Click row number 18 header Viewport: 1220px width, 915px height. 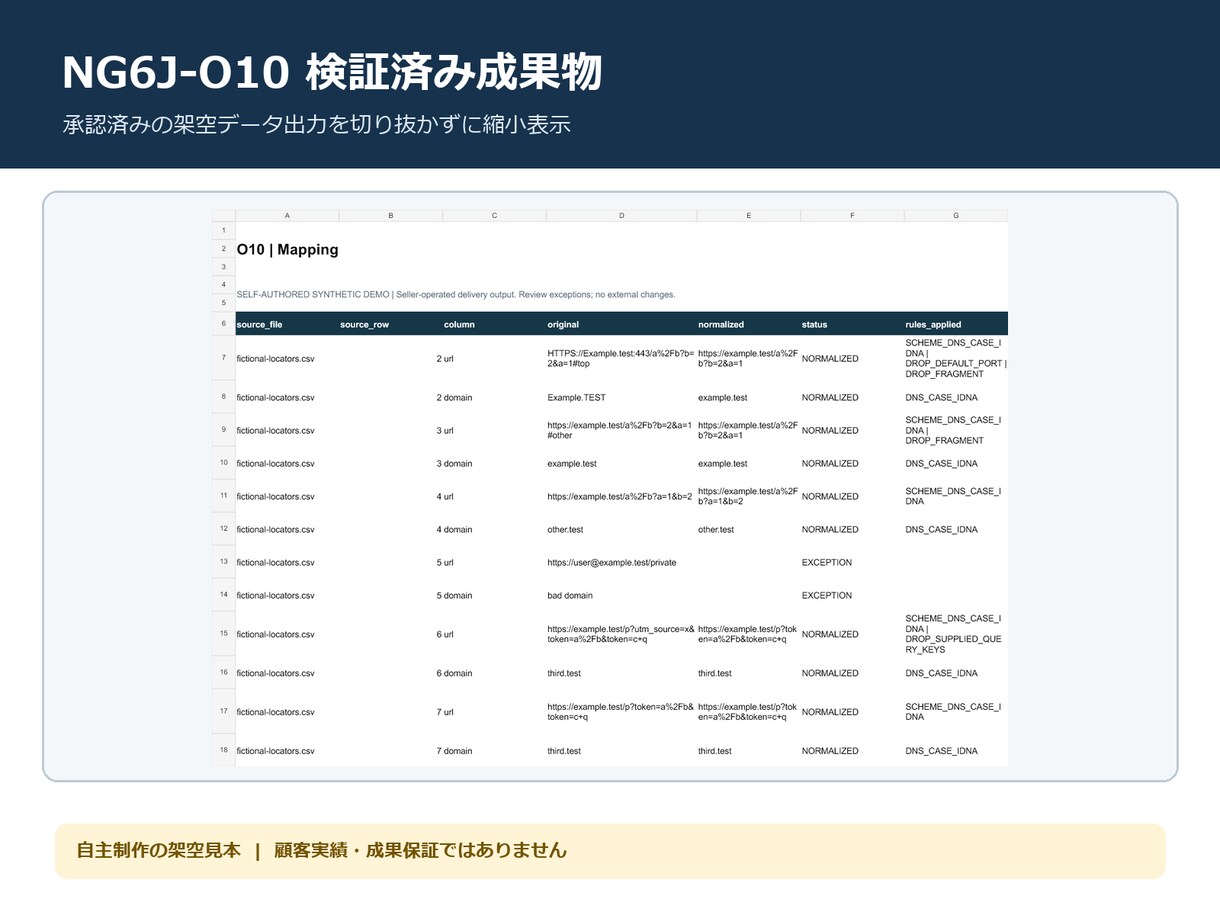(224, 750)
